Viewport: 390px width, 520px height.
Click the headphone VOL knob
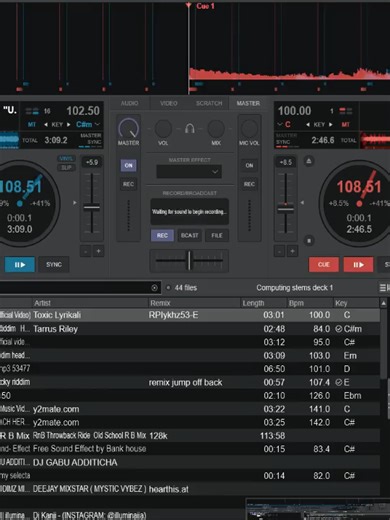tap(163, 128)
